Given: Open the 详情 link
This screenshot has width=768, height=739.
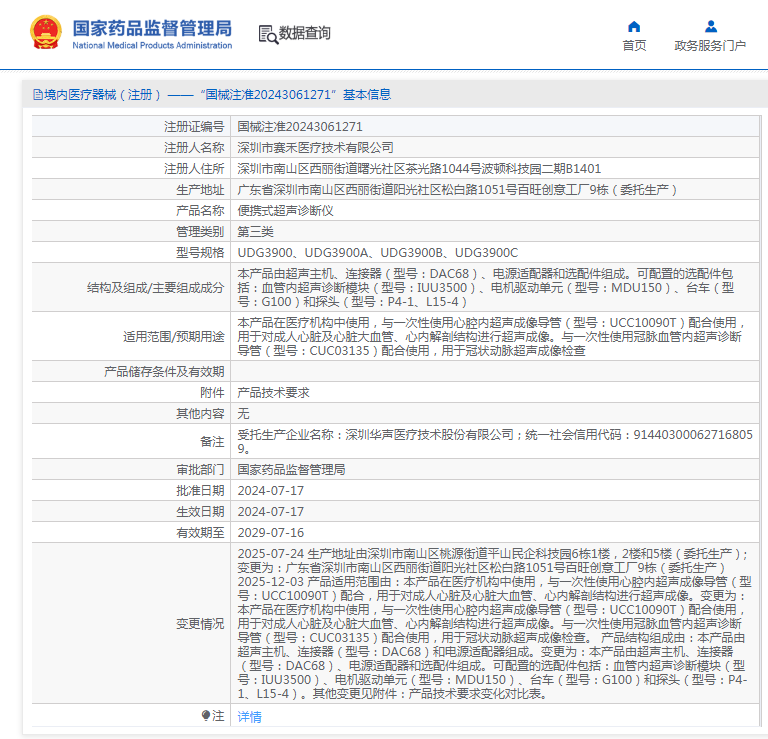Looking at the screenshot, I should pyautogui.click(x=249, y=716).
